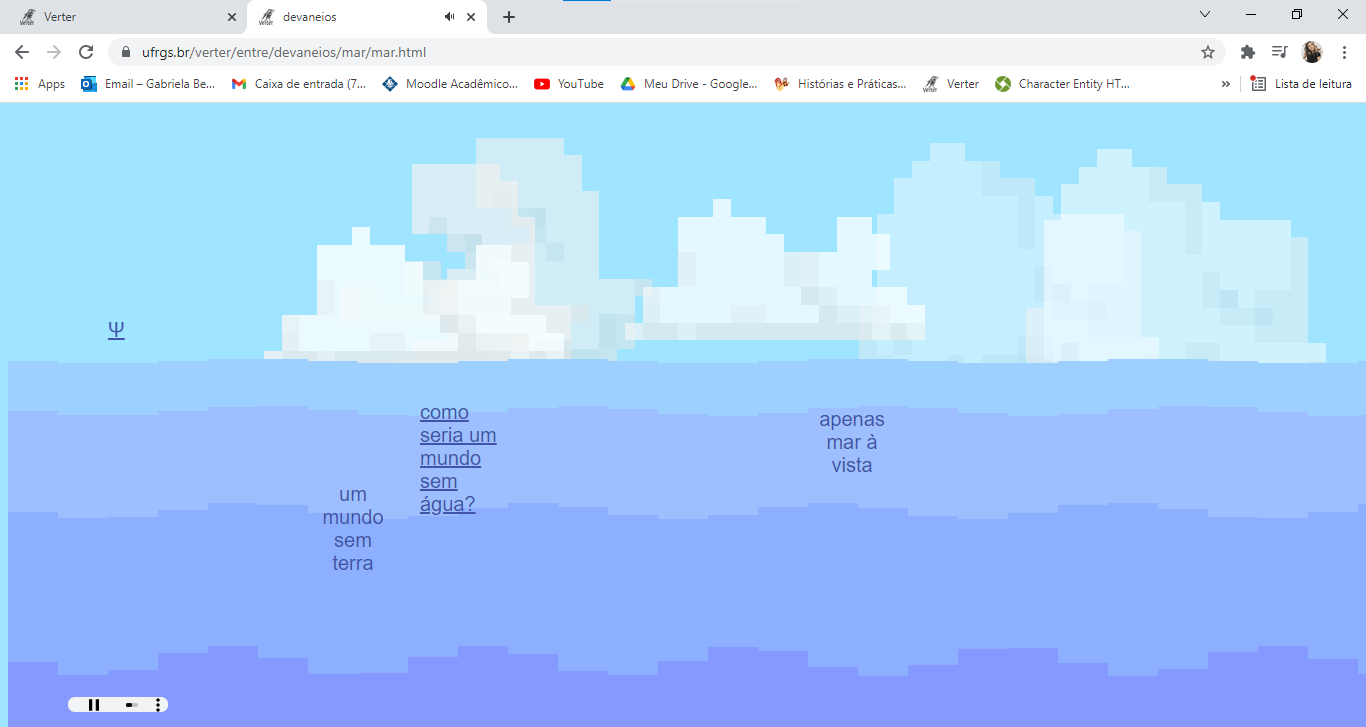
Task: Go forward to the next page
Action: coord(54,52)
